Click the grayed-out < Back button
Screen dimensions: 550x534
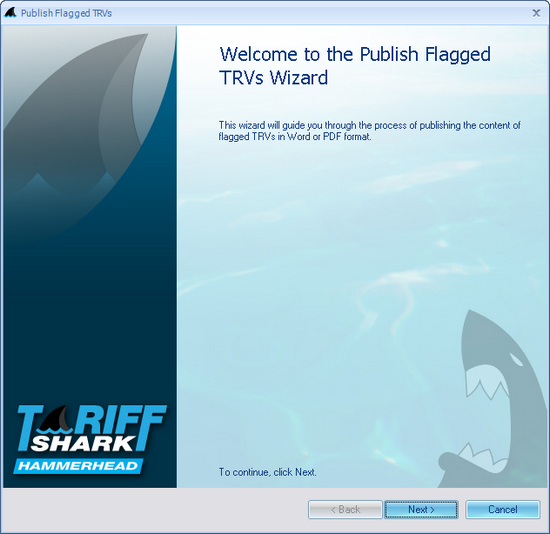click(x=345, y=509)
